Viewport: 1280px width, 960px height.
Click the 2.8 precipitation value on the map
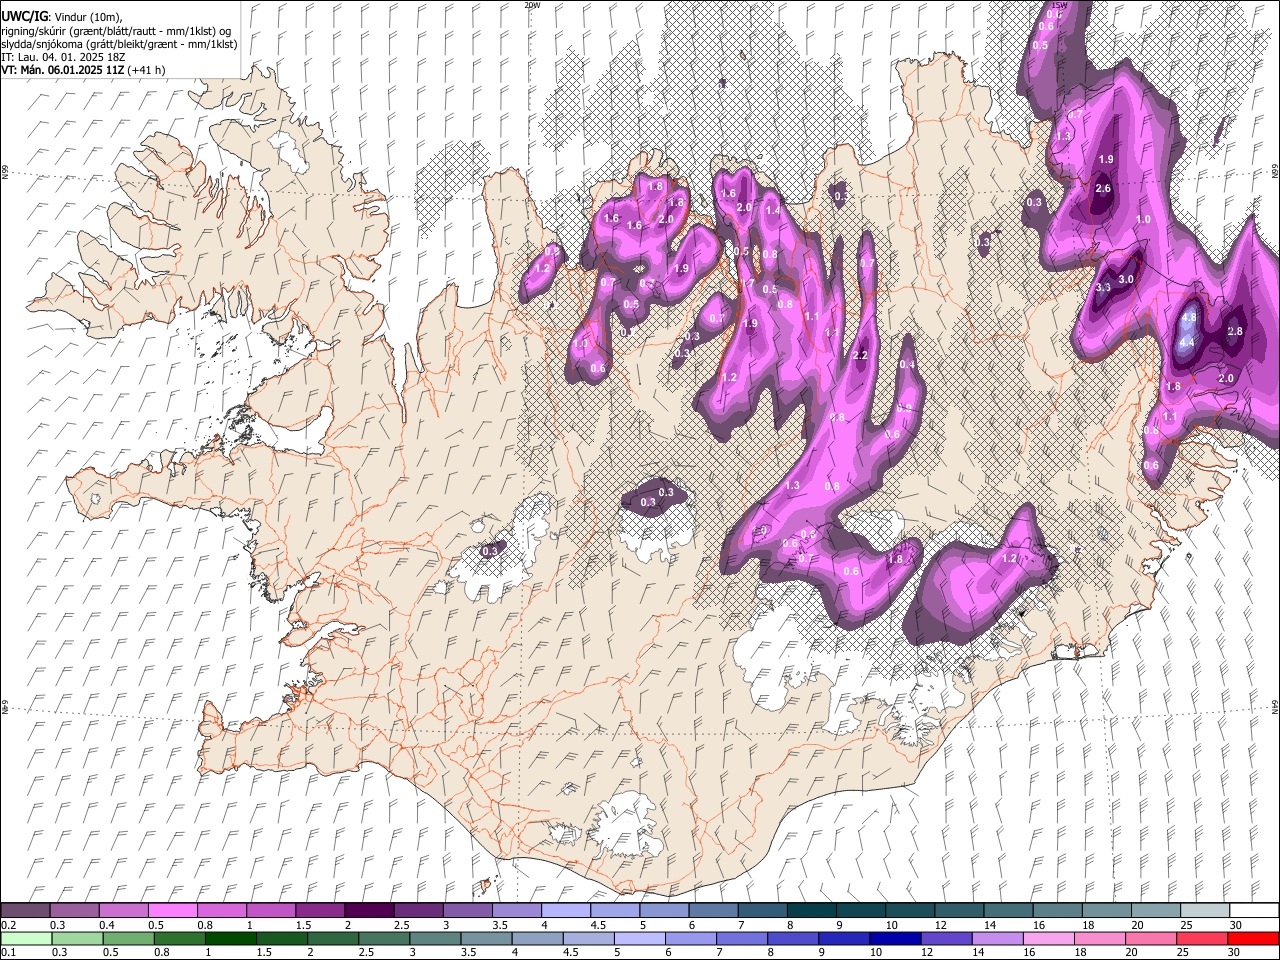[x=1234, y=331]
